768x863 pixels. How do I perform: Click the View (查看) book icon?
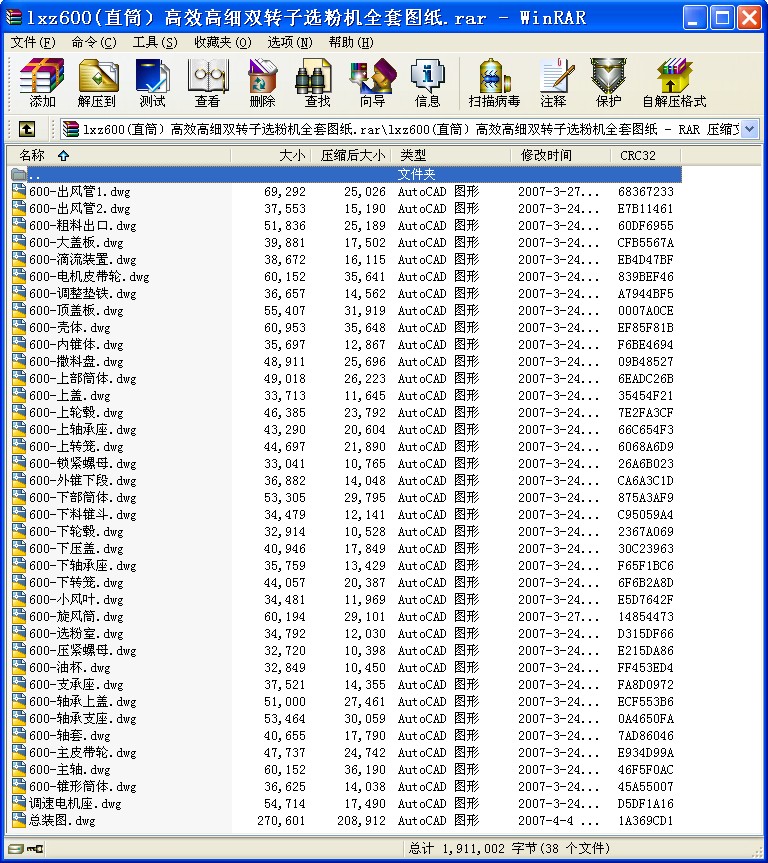[x=208, y=83]
